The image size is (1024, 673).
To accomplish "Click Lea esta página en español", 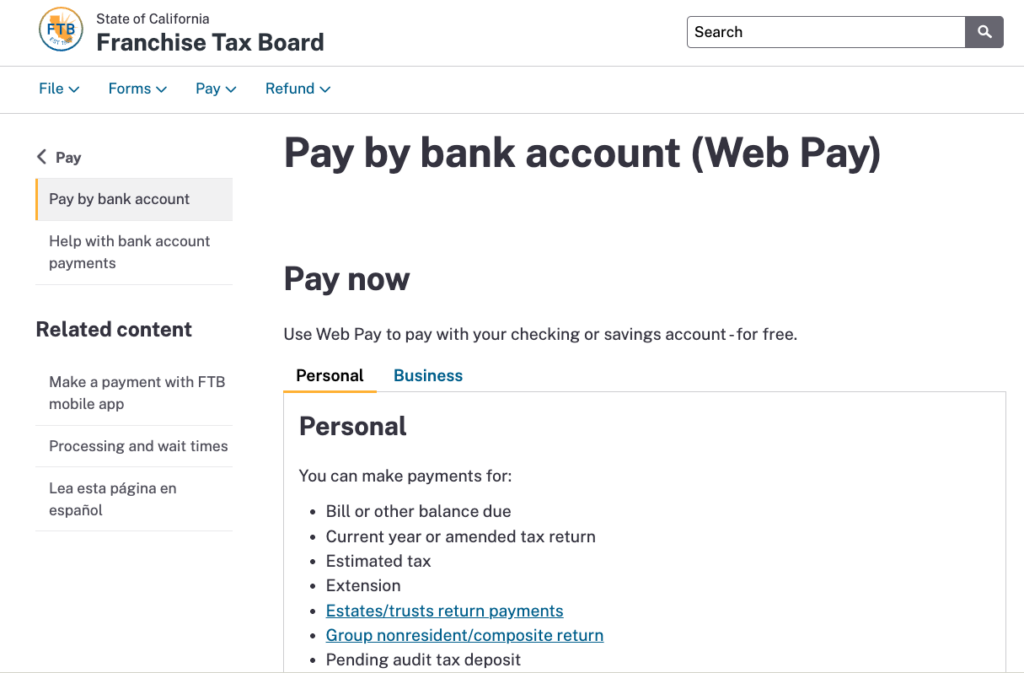I will [112, 499].
